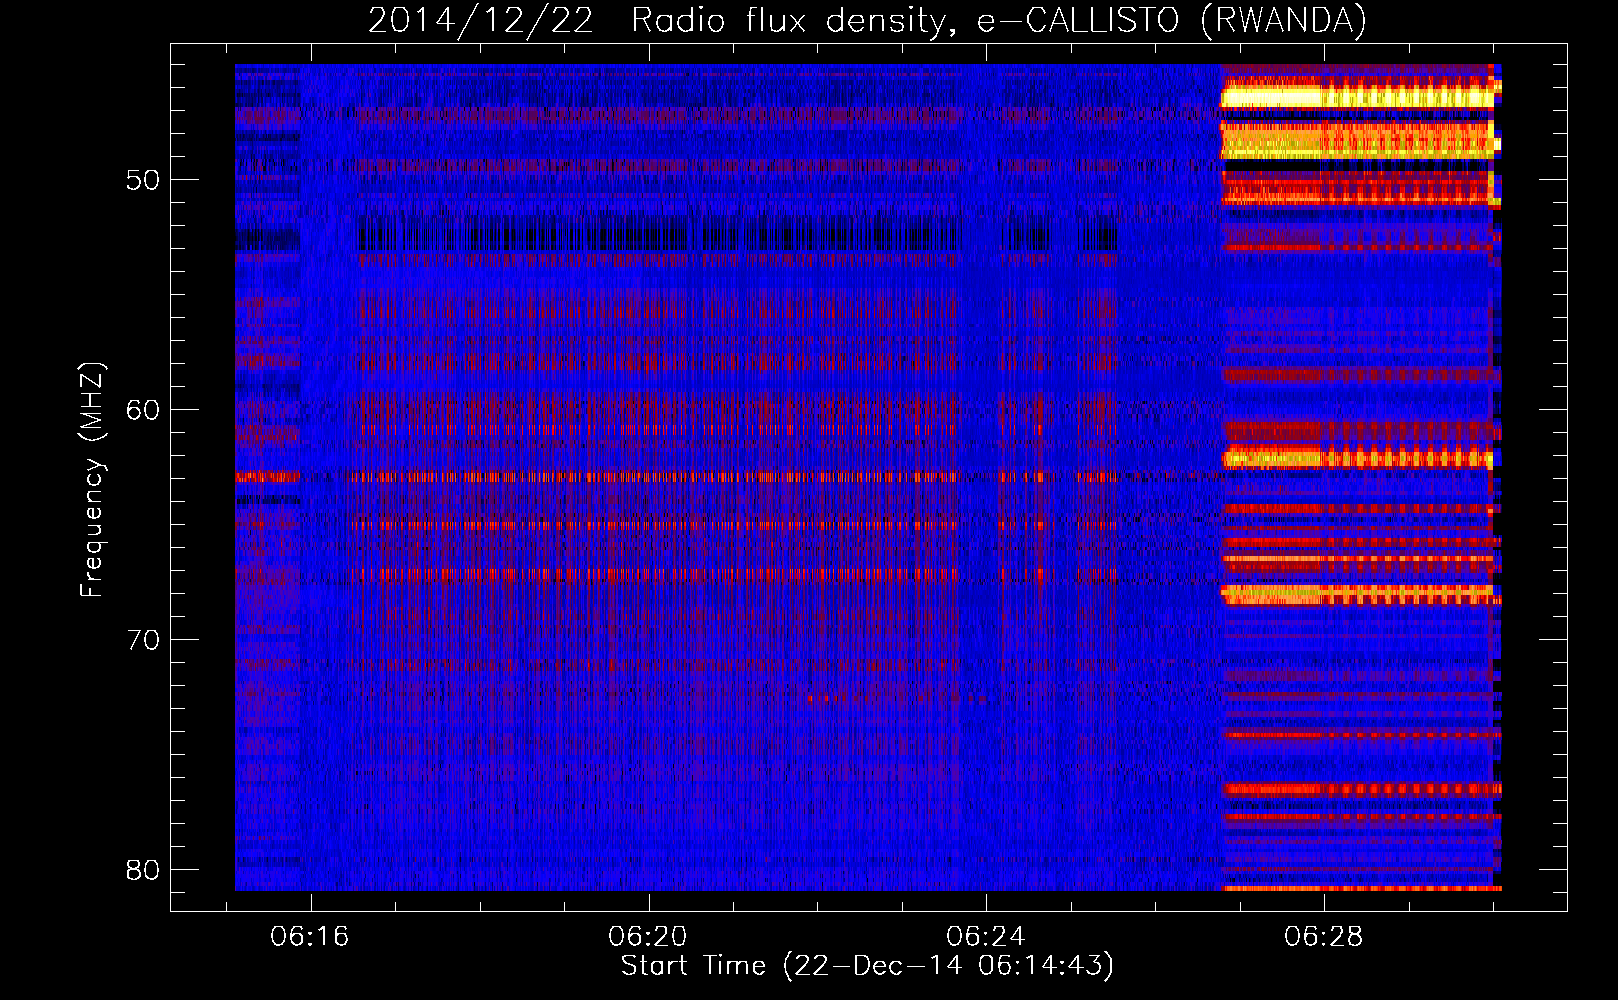The width and height of the screenshot is (1618, 1000).
Task: Click the plot title mentioning e-CALLISTO (RWANDA)
Action: [x=867, y=21]
